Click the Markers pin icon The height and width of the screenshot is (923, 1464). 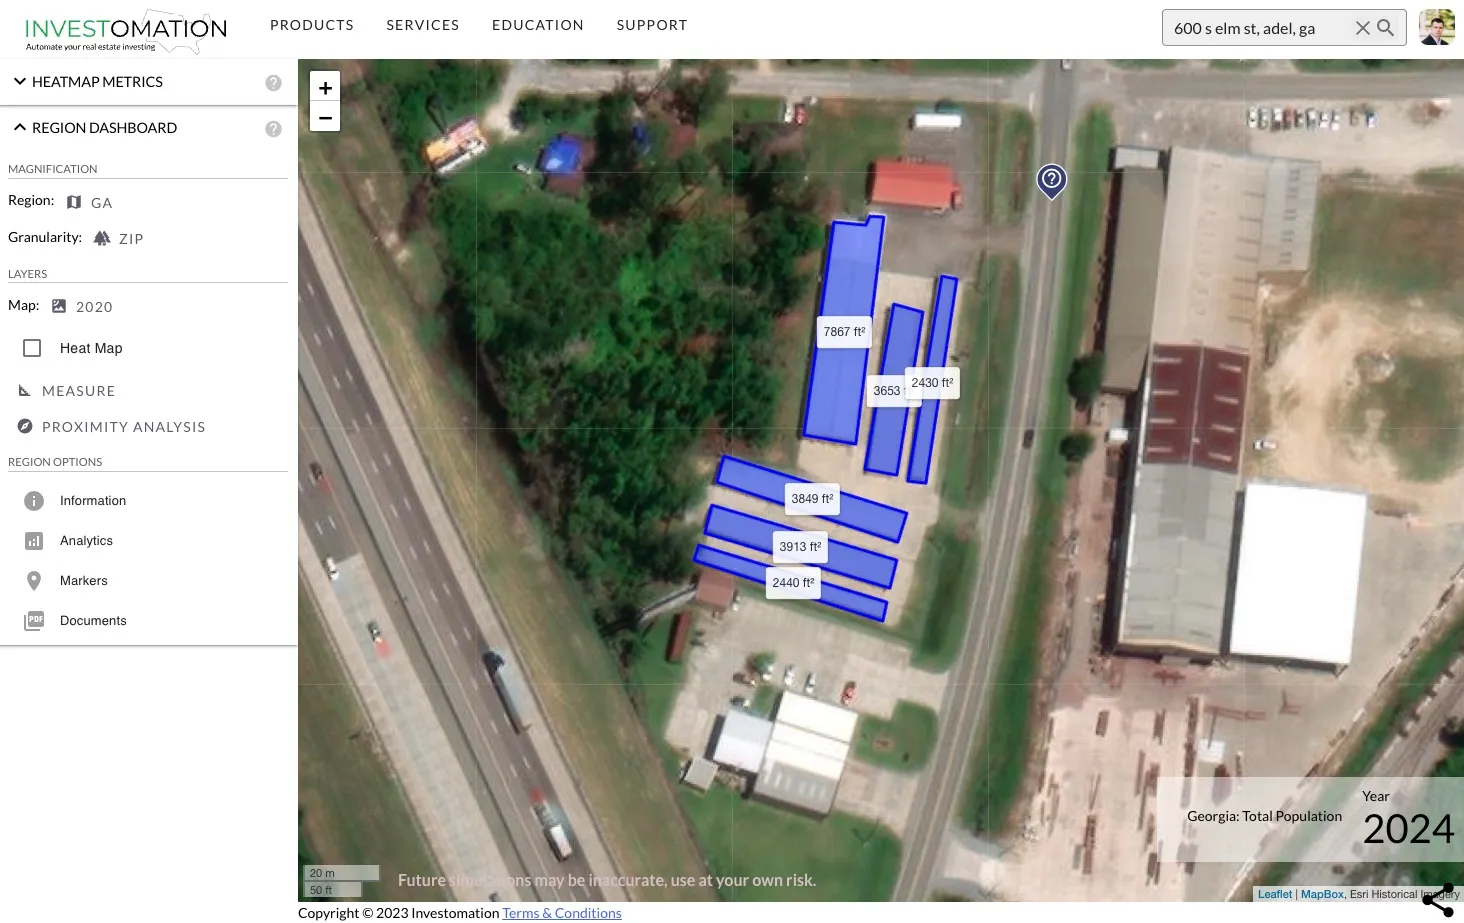coord(33,580)
